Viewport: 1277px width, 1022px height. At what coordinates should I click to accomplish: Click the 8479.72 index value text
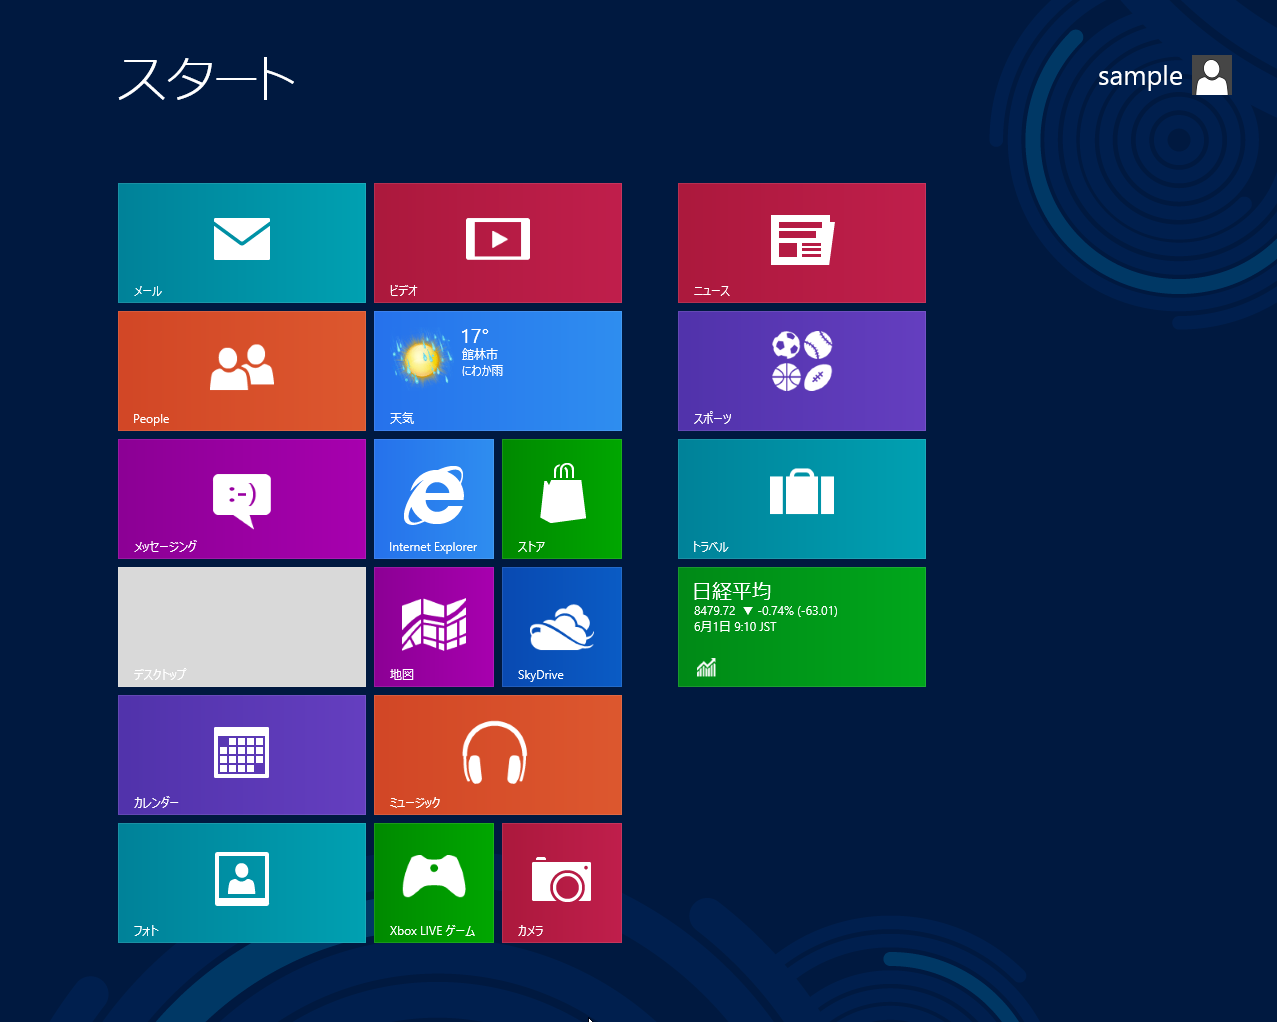(x=714, y=611)
